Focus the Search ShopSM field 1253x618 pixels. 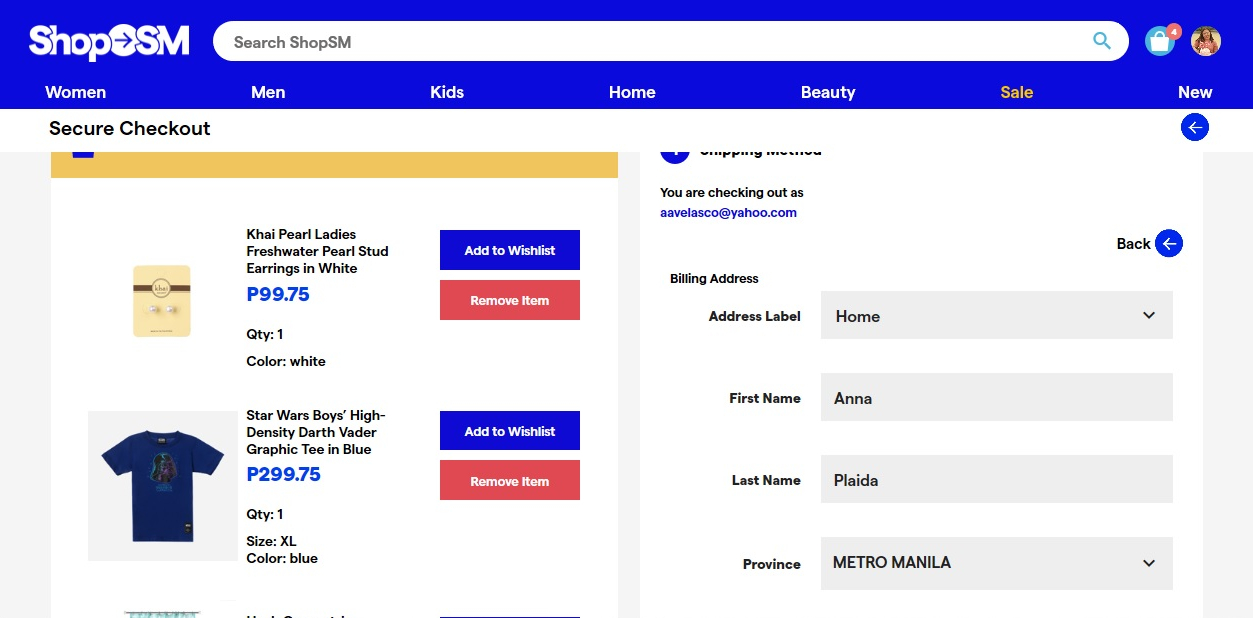[x=670, y=42]
